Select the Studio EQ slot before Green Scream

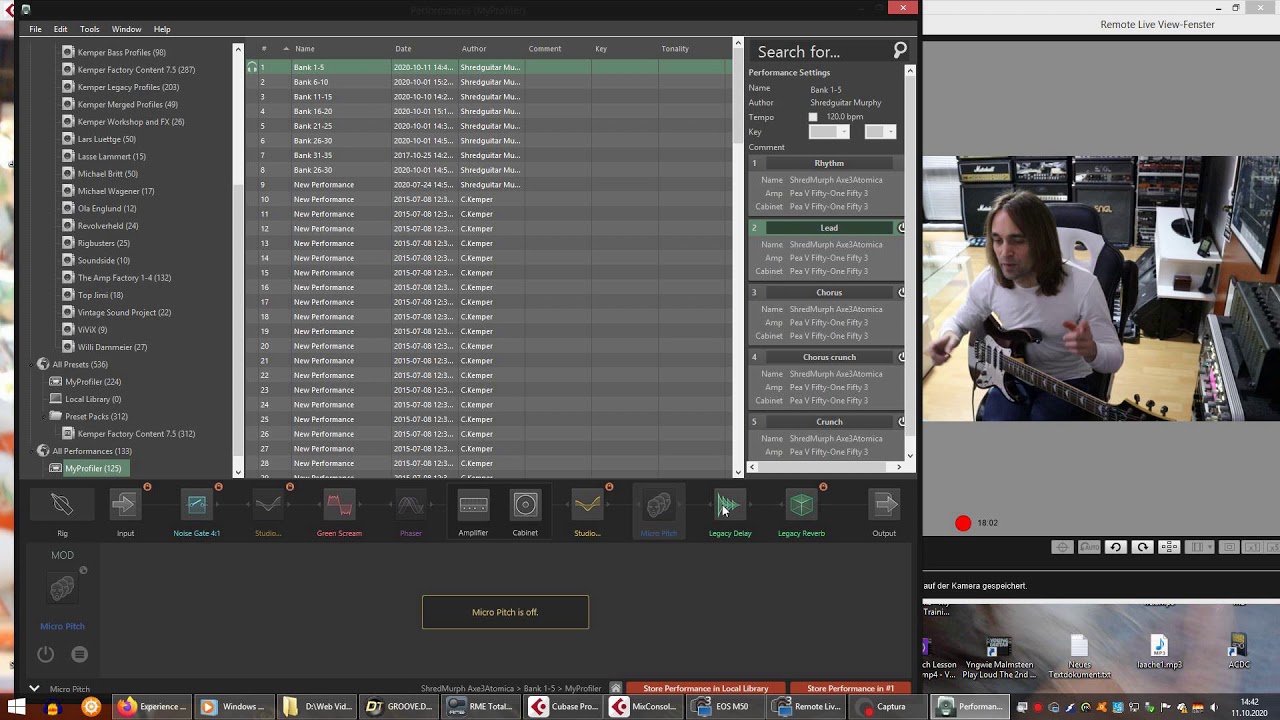tap(268, 506)
